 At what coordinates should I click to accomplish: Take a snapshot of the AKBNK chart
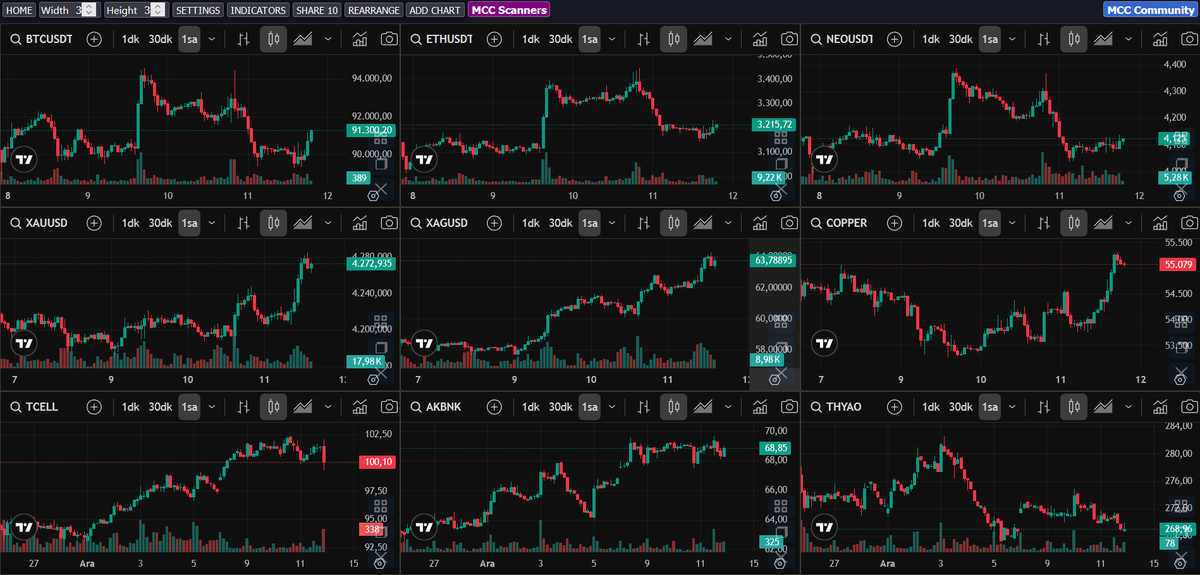(788, 407)
